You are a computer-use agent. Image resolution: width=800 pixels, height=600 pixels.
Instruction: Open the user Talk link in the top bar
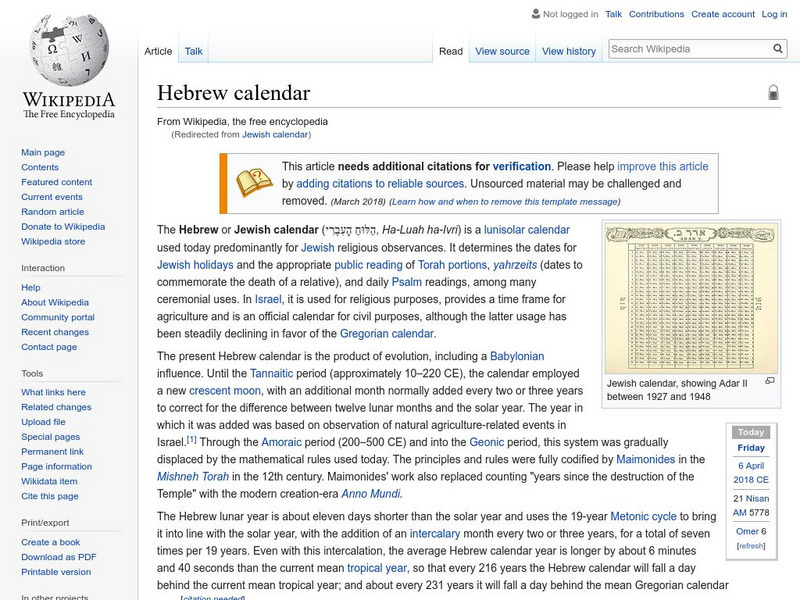[x=613, y=14]
